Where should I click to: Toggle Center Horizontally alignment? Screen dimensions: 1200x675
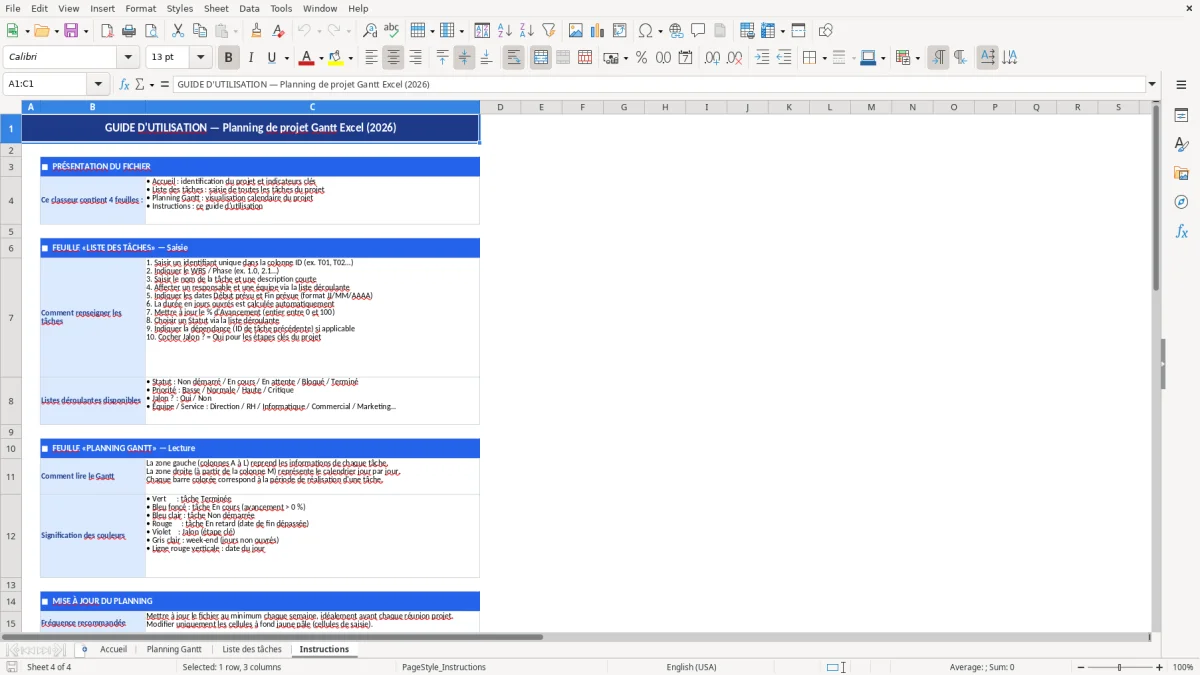click(393, 58)
